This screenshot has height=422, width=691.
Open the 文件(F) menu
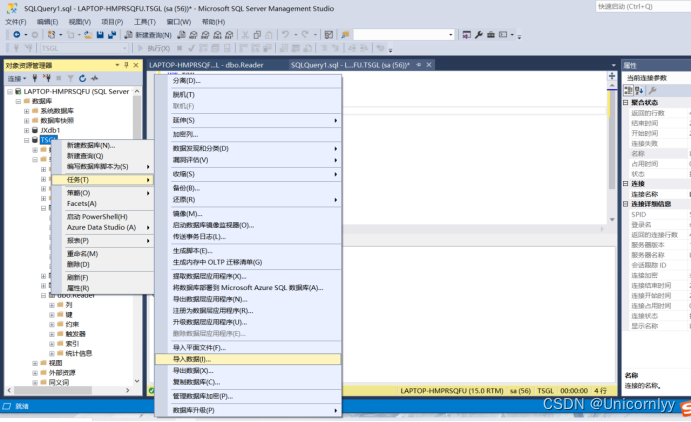(x=16, y=22)
